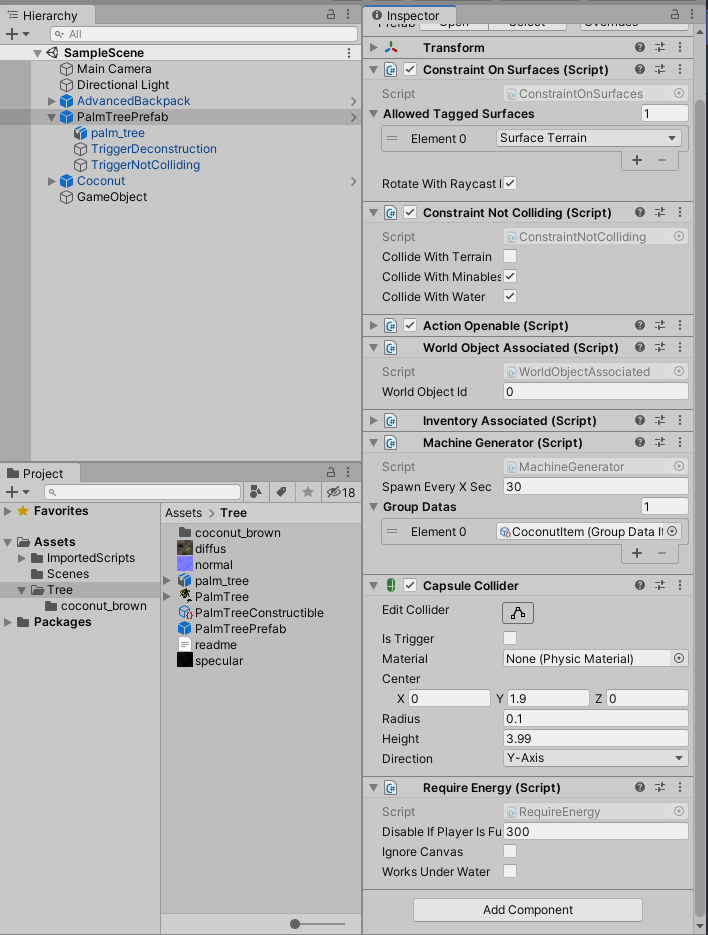The image size is (708, 935).
Task: Toggle Constraint On Surfaces enabled checkbox
Action: pos(410,69)
